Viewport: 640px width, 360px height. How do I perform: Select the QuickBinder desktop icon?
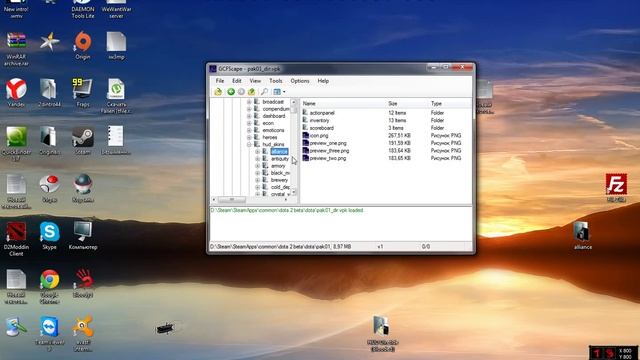pos(16,144)
